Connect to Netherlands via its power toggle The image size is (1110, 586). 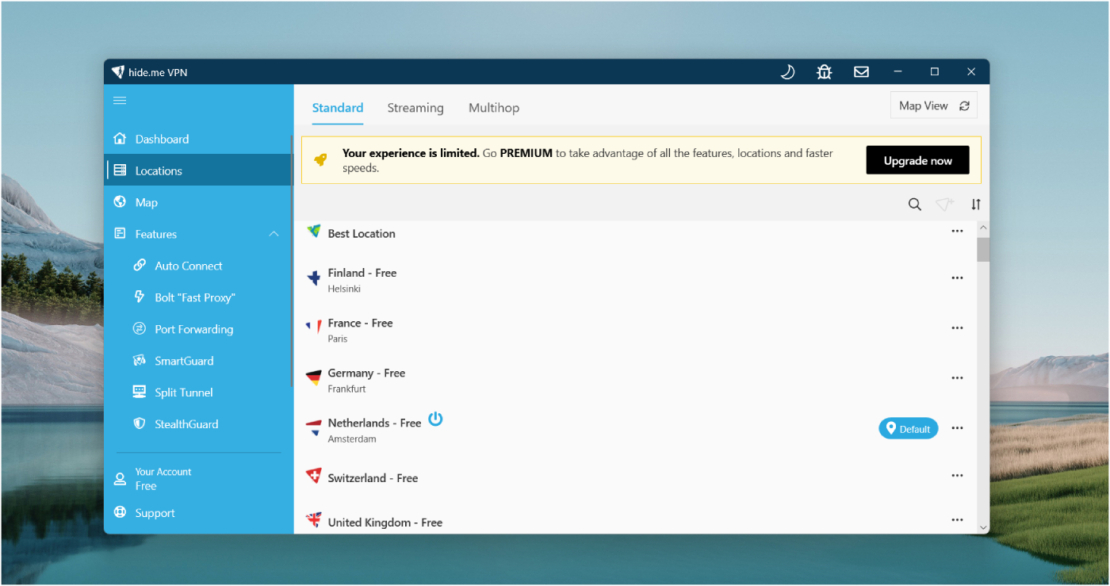point(435,420)
